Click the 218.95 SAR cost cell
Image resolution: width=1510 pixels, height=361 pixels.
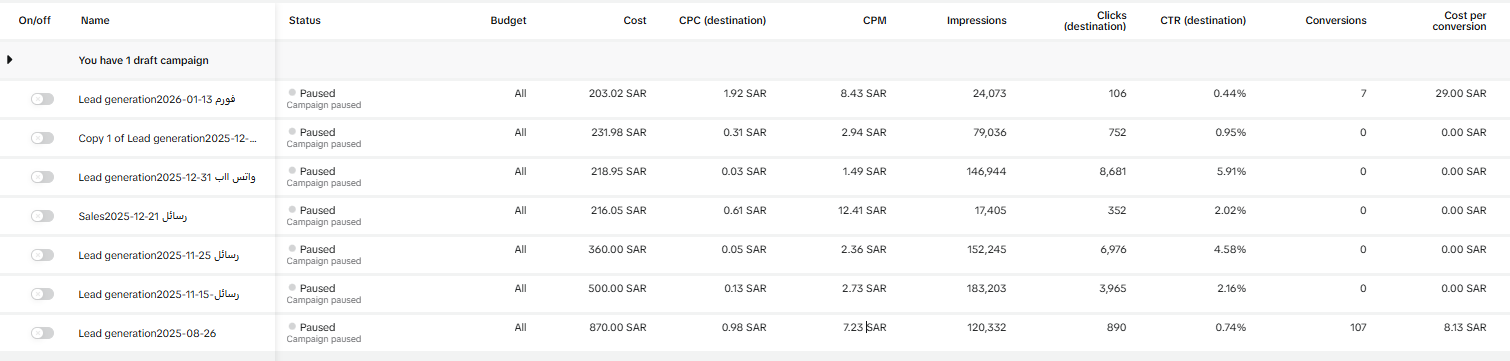pos(618,171)
